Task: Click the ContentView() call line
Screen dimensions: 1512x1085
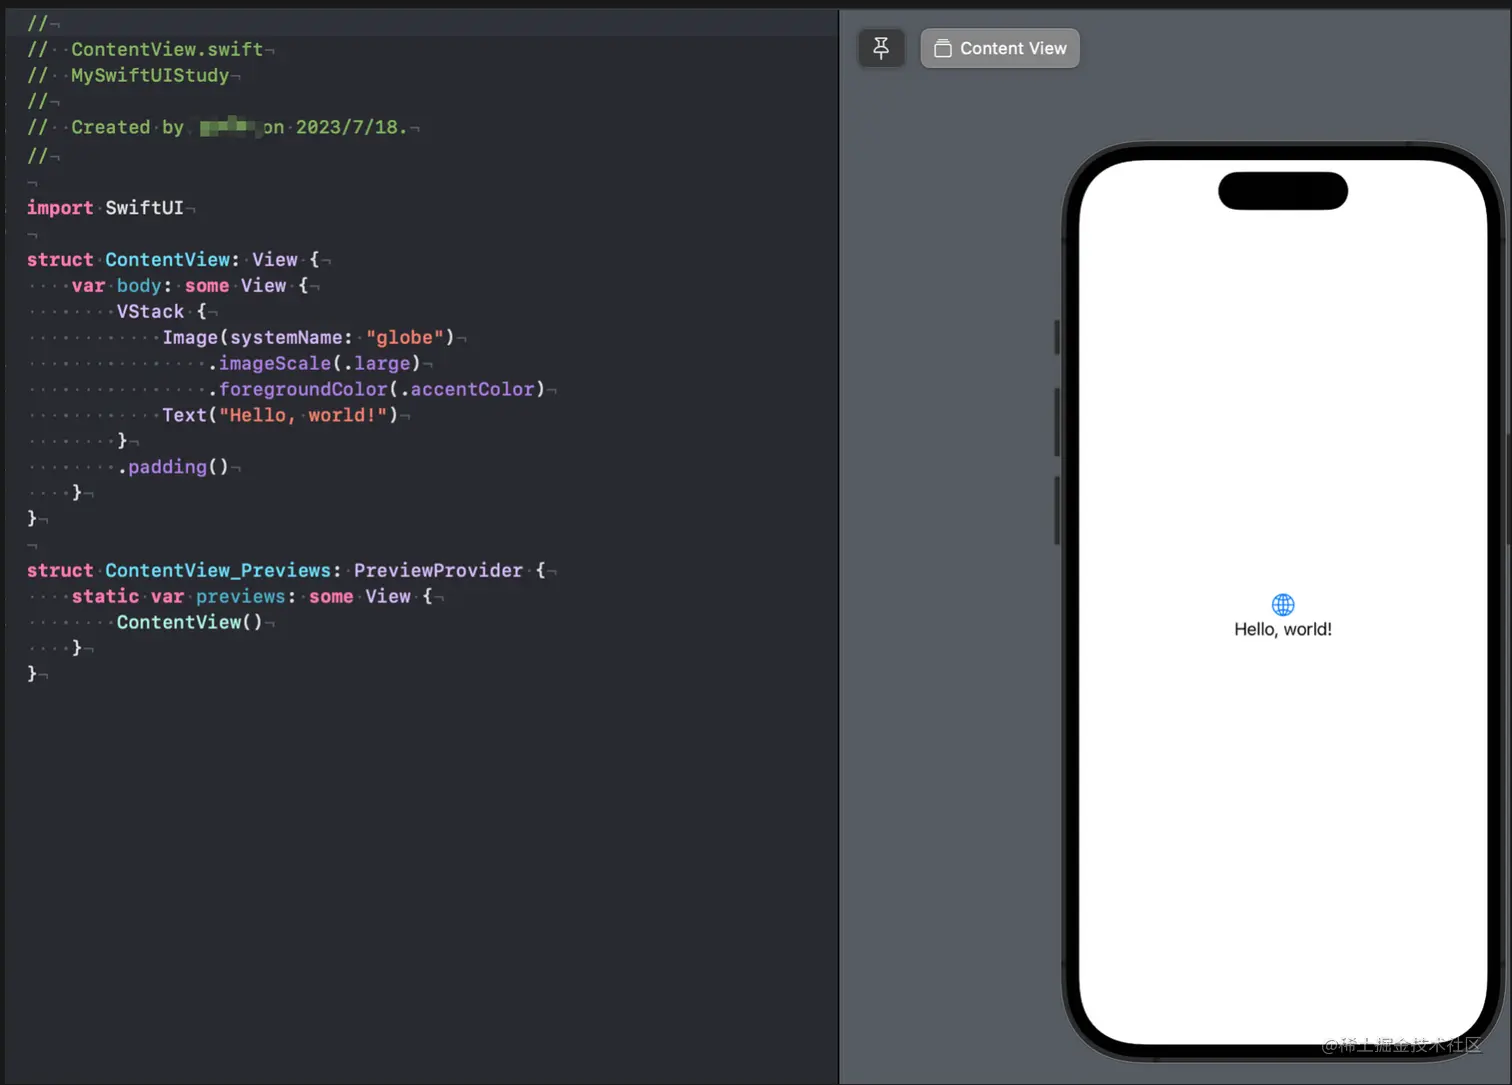Action: pyautogui.click(x=189, y=623)
